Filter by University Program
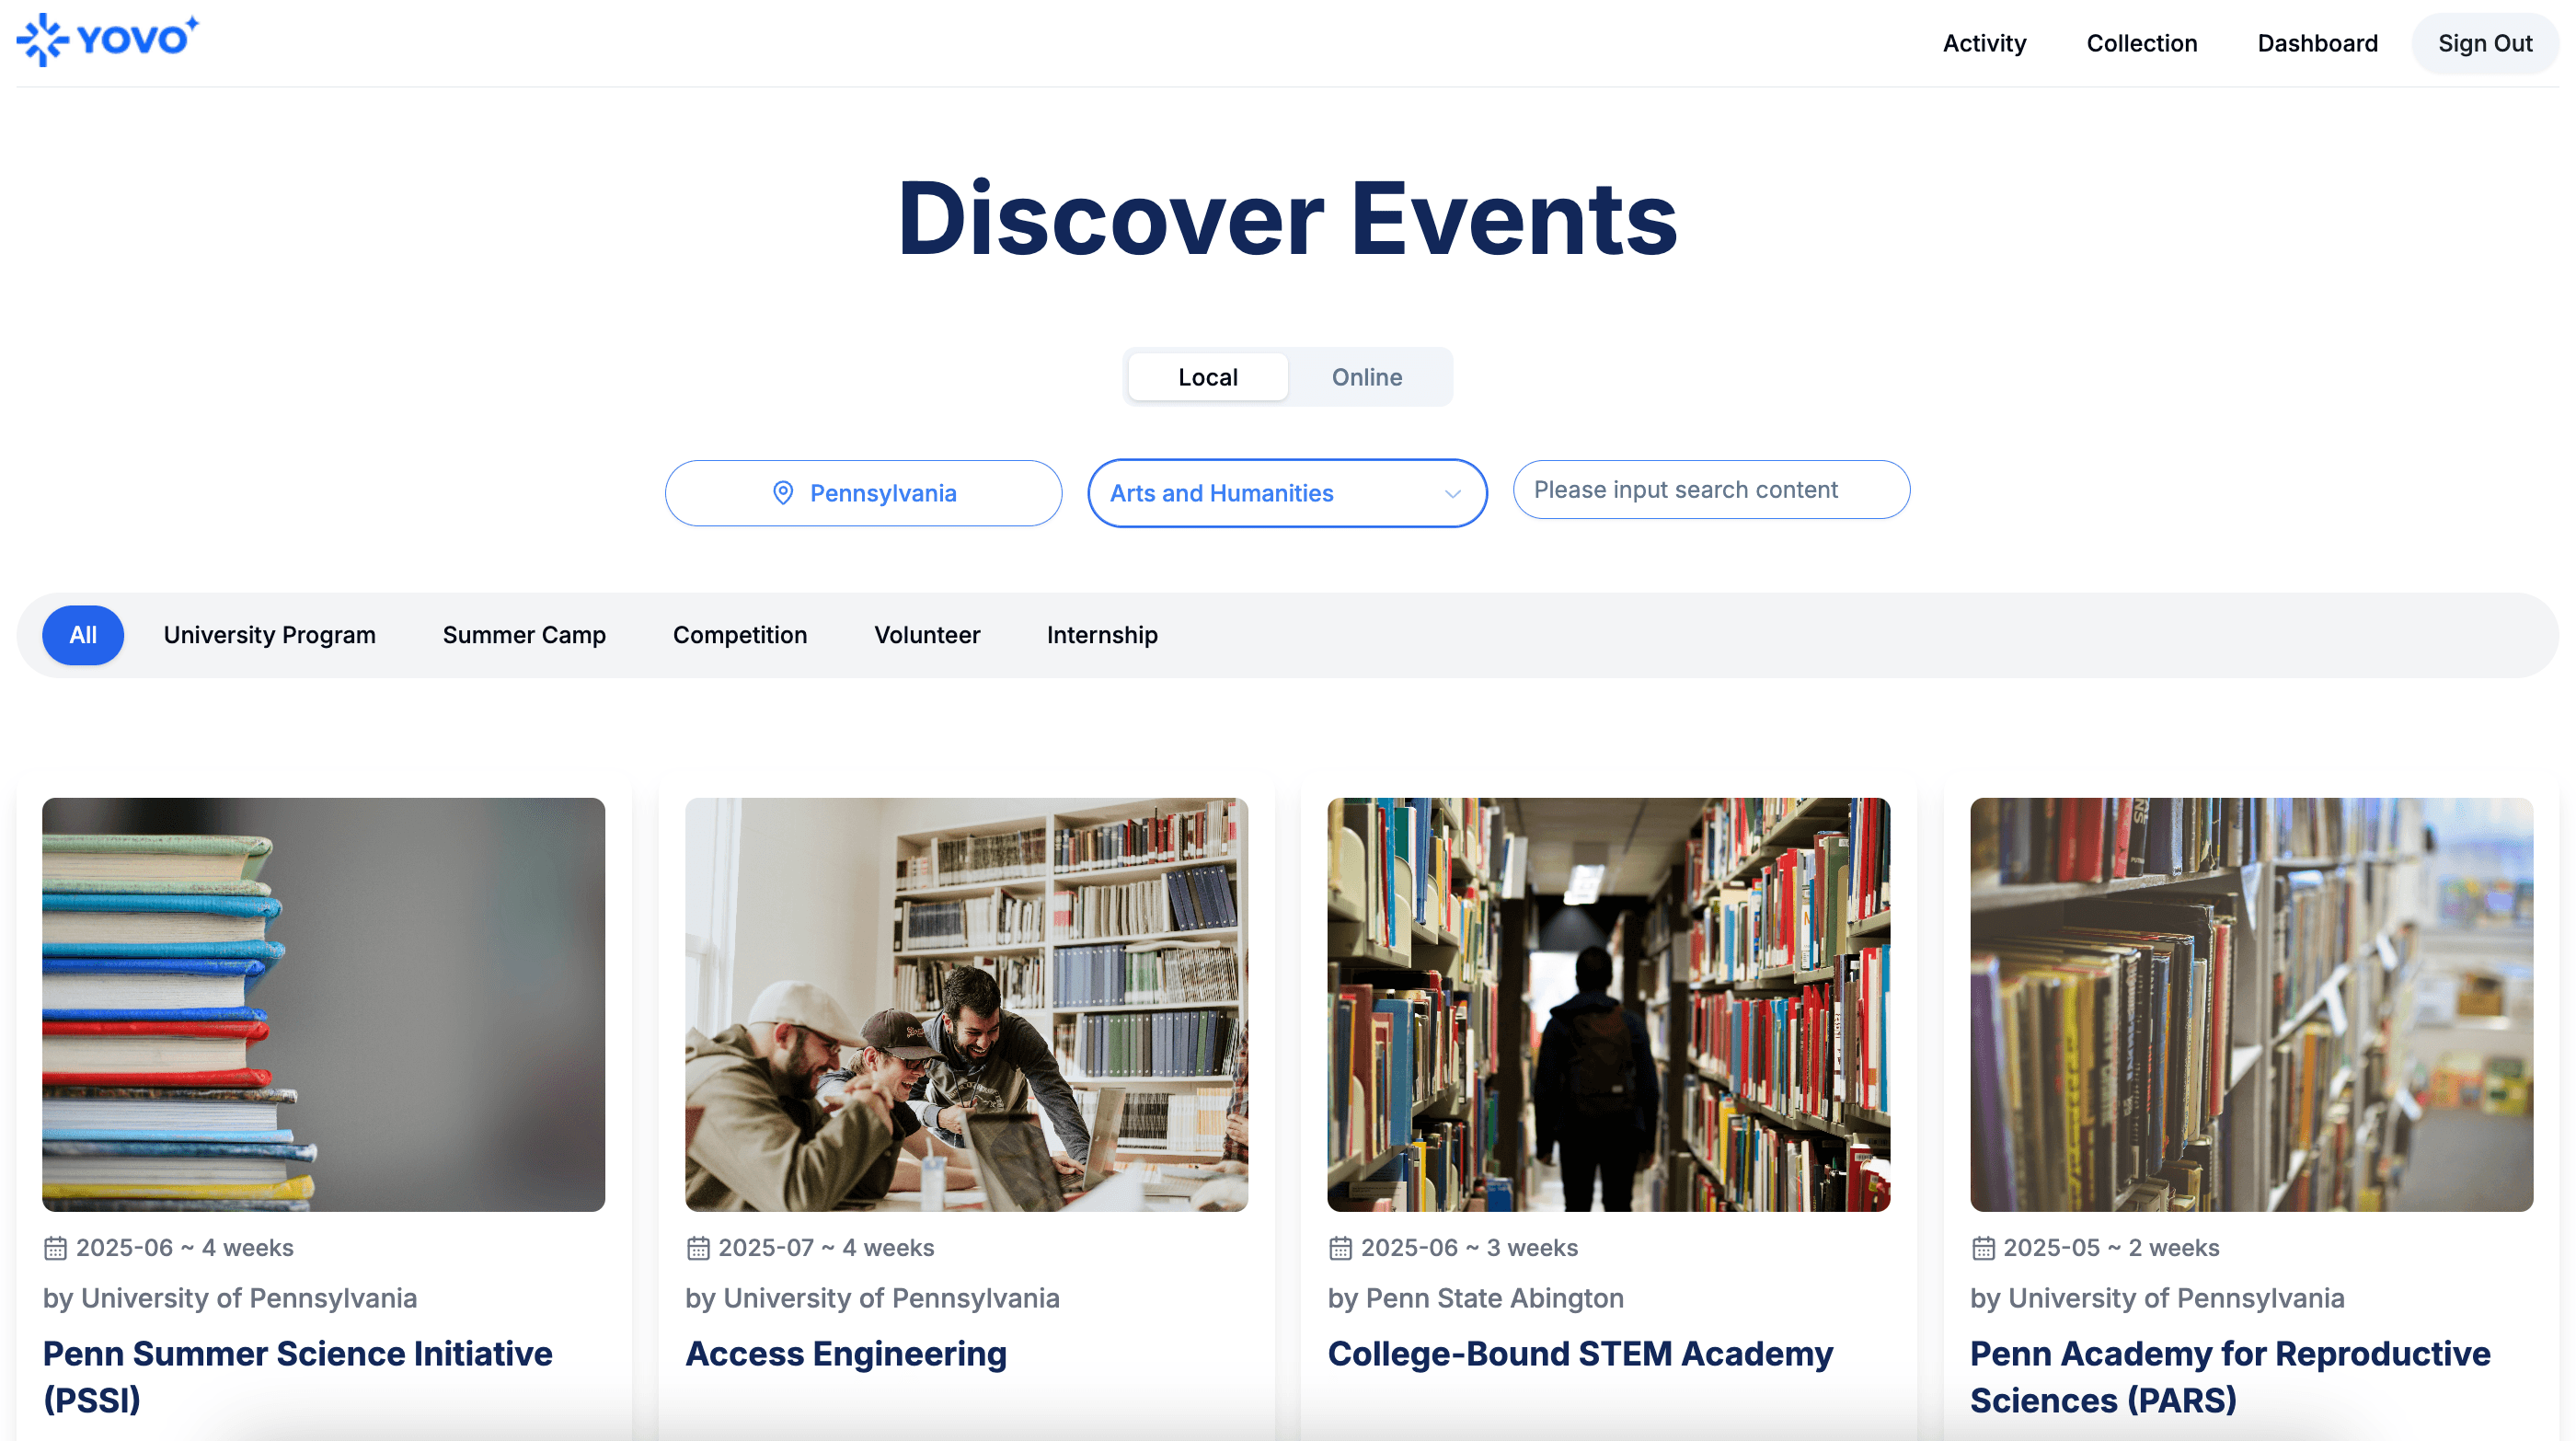Viewport: 2576px width, 1441px height. [x=270, y=635]
